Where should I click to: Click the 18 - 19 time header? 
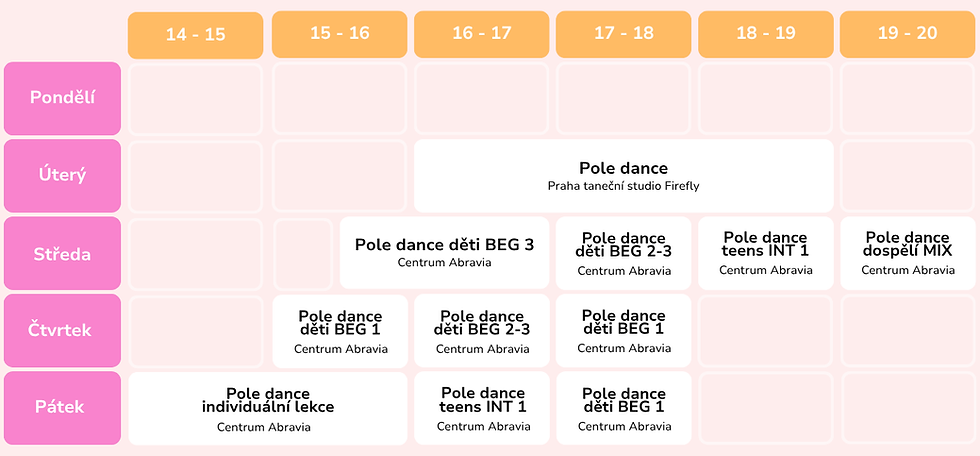[766, 34]
